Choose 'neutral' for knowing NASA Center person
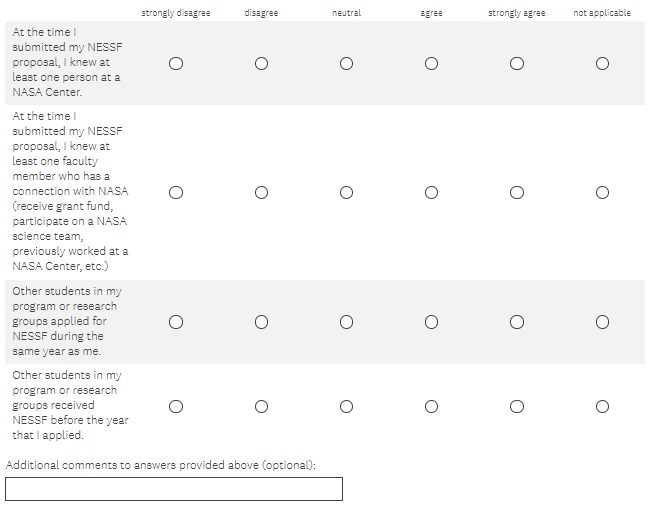Image resolution: width=650 pixels, height=506 pixels. 346,63
